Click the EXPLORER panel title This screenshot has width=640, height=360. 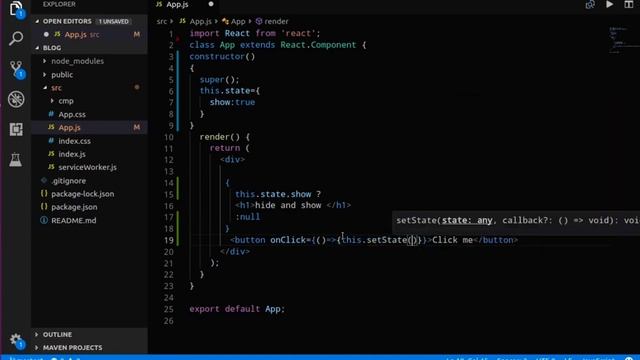[x=59, y=4]
